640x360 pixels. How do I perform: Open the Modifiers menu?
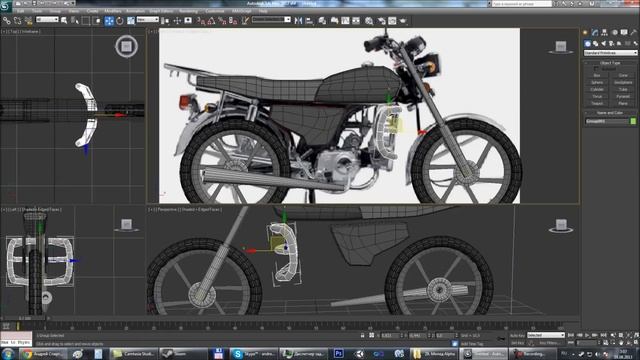113,11
